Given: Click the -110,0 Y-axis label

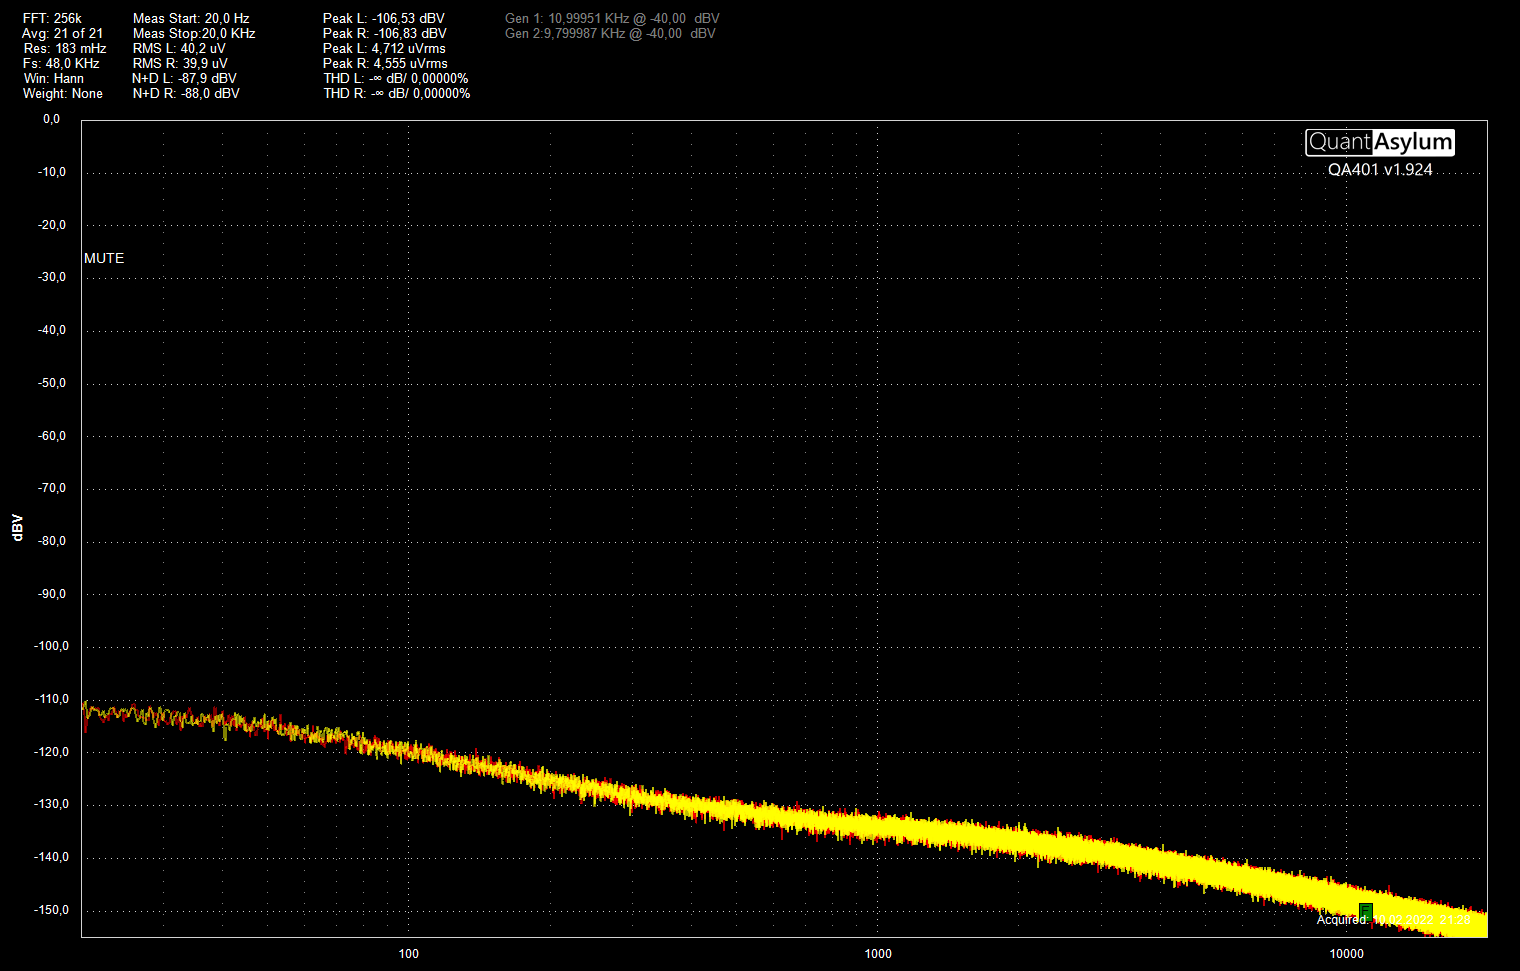Looking at the screenshot, I should pyautogui.click(x=52, y=699).
